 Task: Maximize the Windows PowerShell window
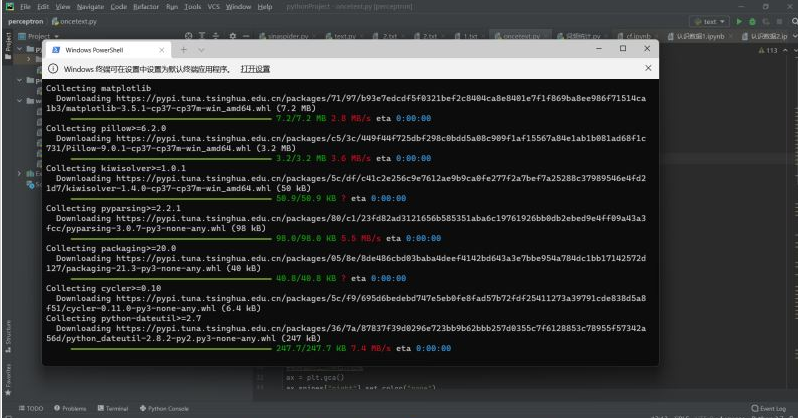[623, 48]
